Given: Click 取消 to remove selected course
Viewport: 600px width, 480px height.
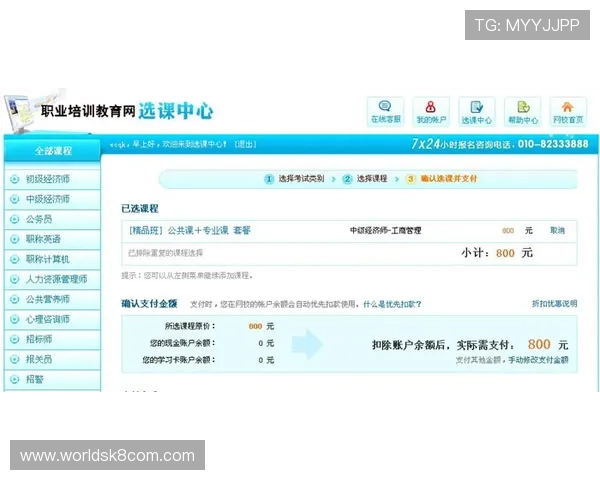Looking at the screenshot, I should (x=557, y=230).
